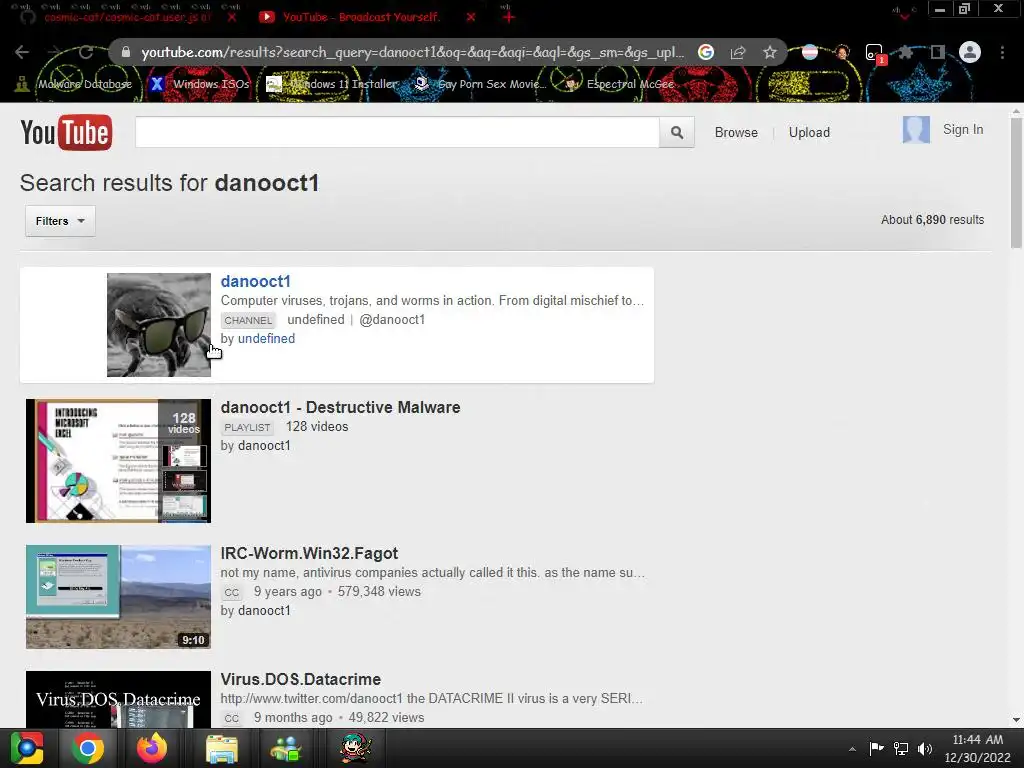Image resolution: width=1024 pixels, height=768 pixels.
Task: Click the '@danooct1' handle text
Action: (392, 319)
